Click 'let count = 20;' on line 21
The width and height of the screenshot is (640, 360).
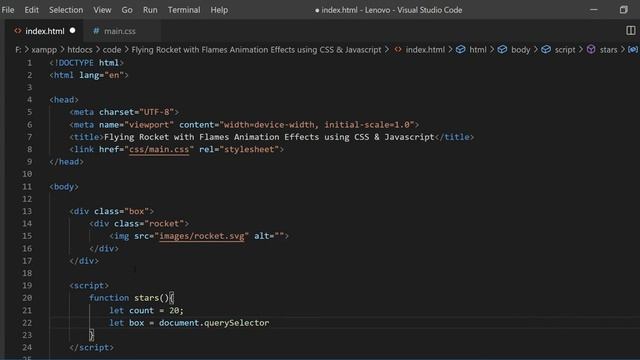click(146, 311)
